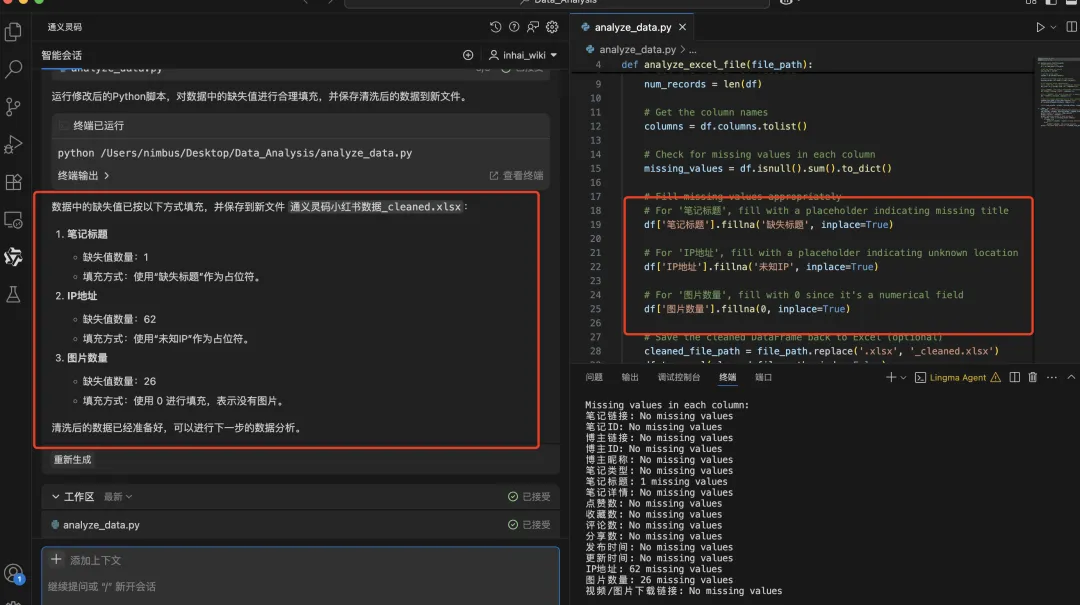Expand breadcrumb ellipsis after analyze_data.py

(693, 50)
